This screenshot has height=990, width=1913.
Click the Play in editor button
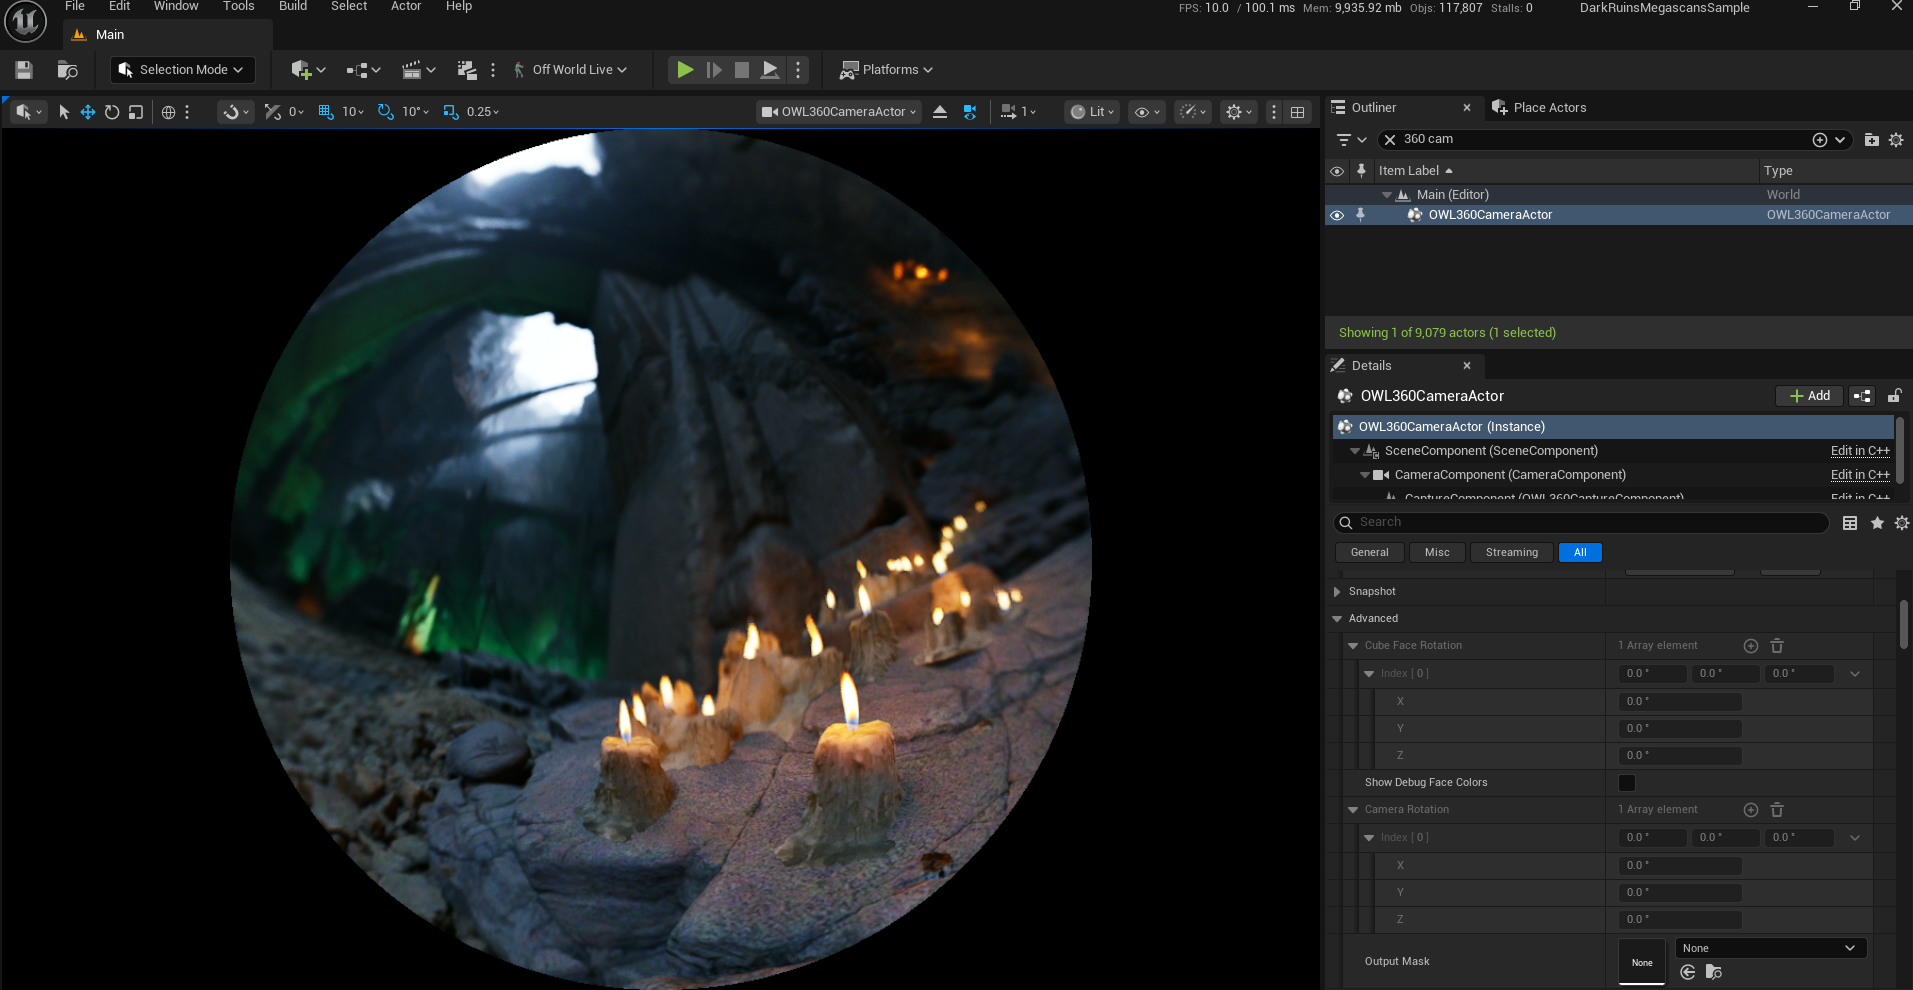685,70
